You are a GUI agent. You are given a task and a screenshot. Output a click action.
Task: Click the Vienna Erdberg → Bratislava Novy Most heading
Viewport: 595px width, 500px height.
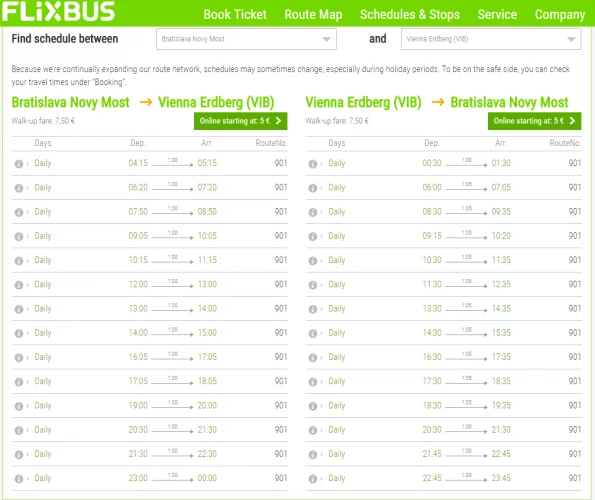(x=437, y=102)
